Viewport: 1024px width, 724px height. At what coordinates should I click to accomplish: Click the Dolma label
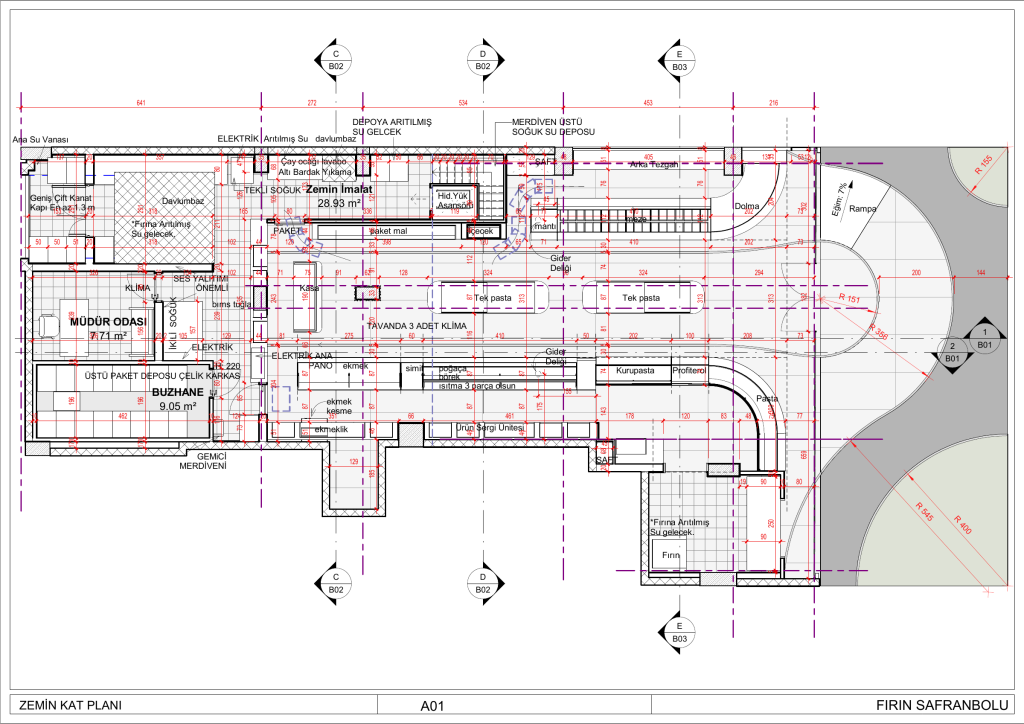747,206
